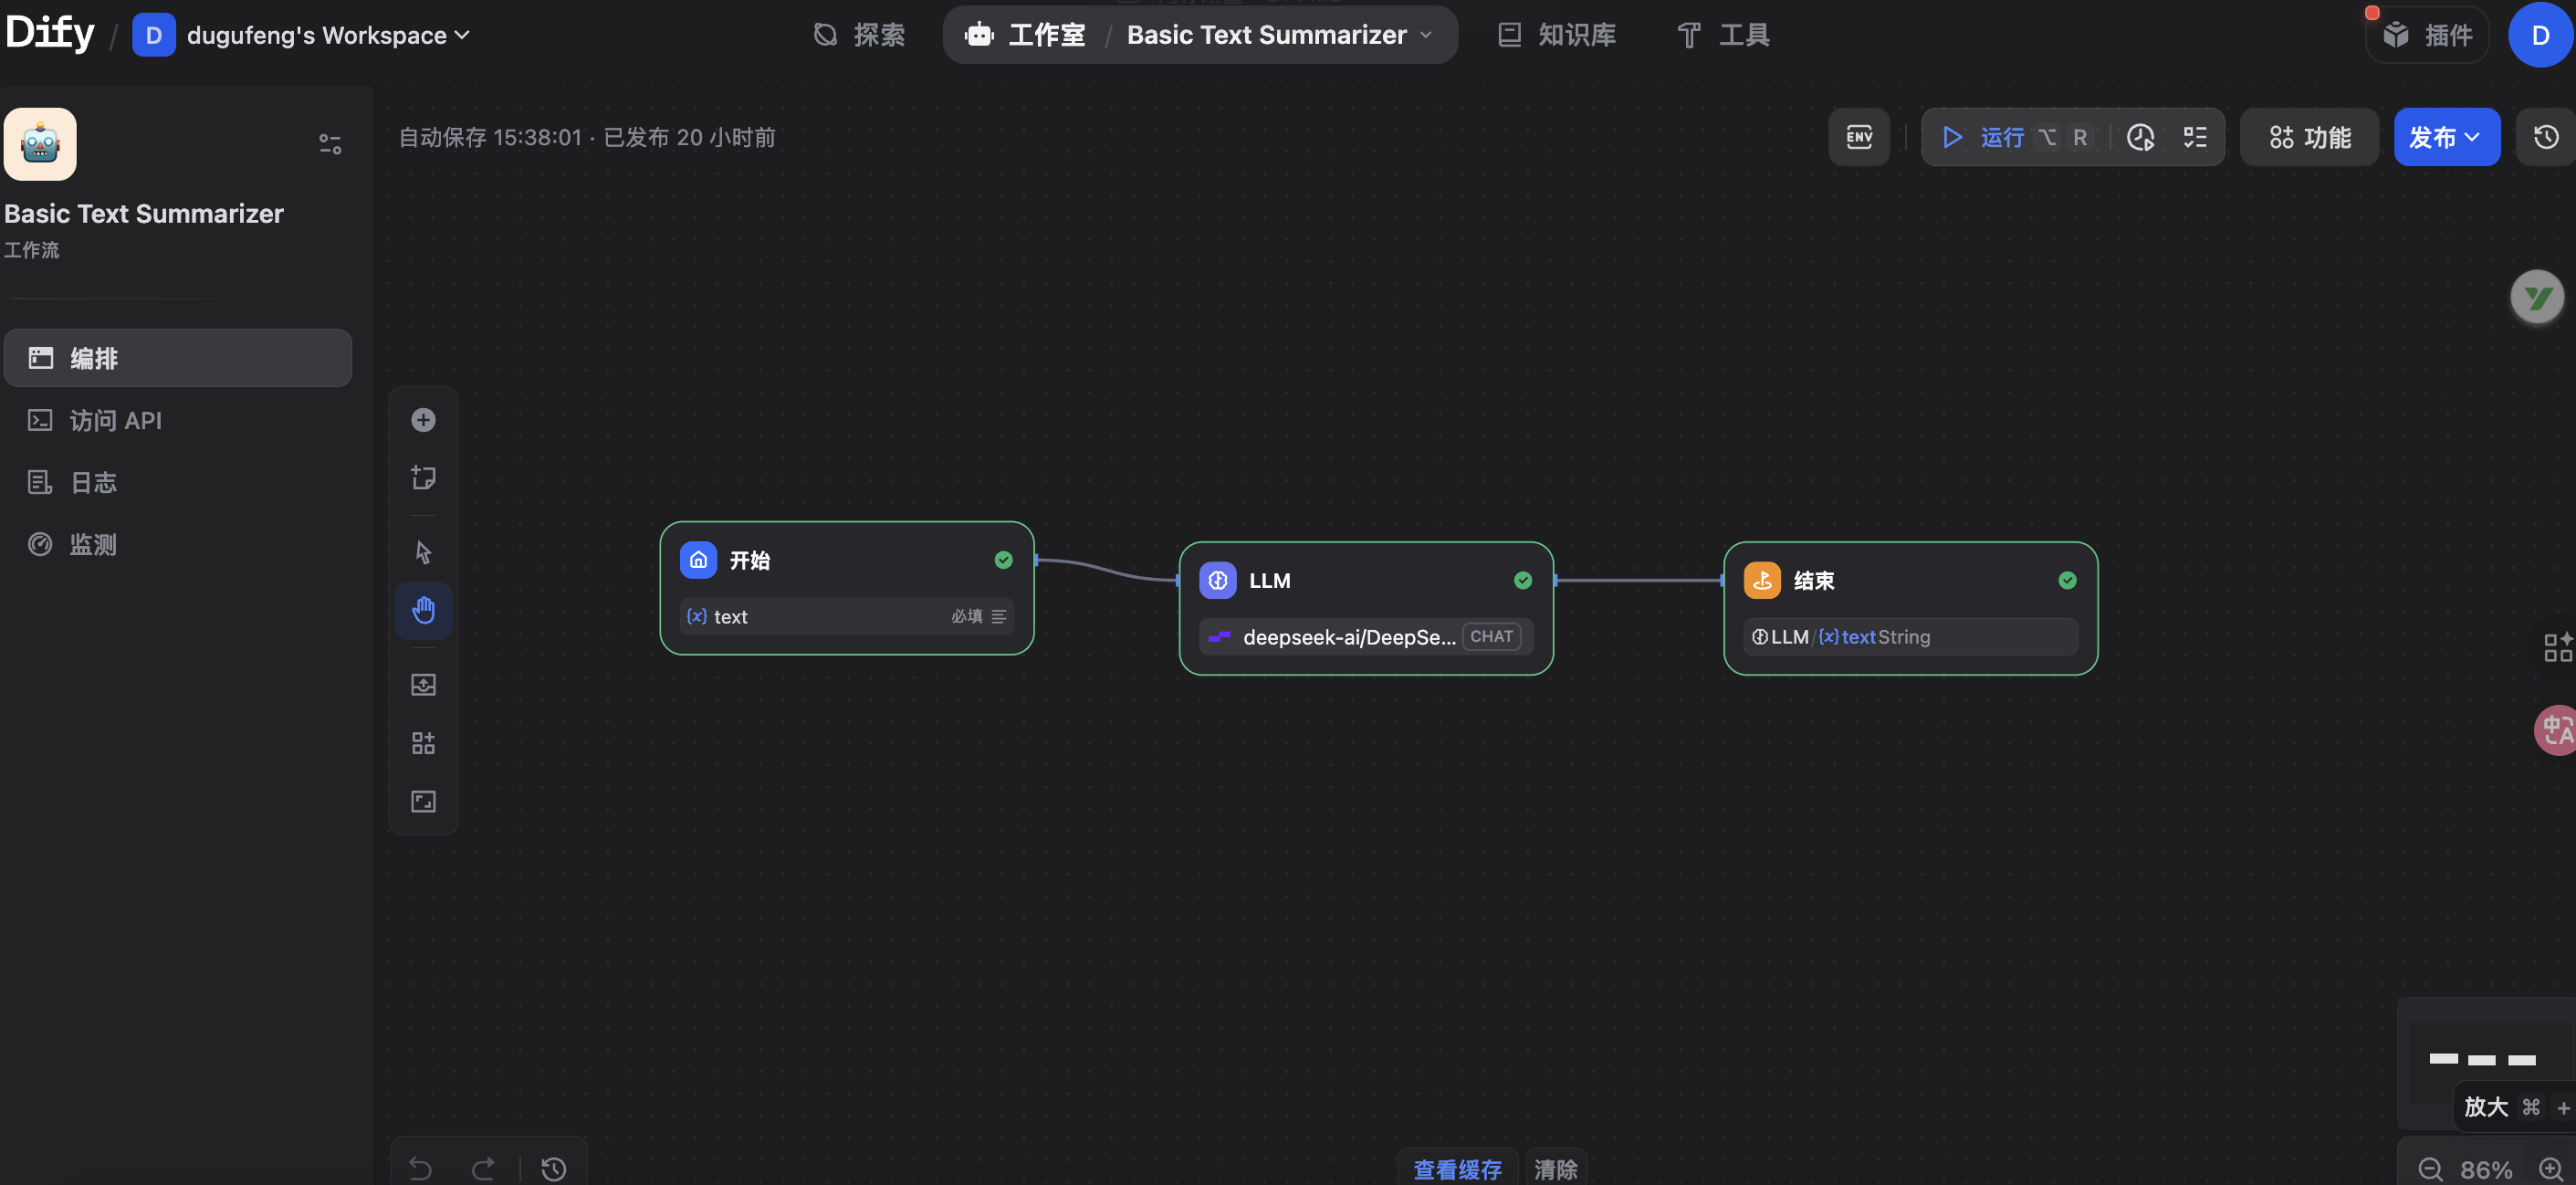
Task: Open the checklist icon in toolbar
Action: tap(2195, 137)
